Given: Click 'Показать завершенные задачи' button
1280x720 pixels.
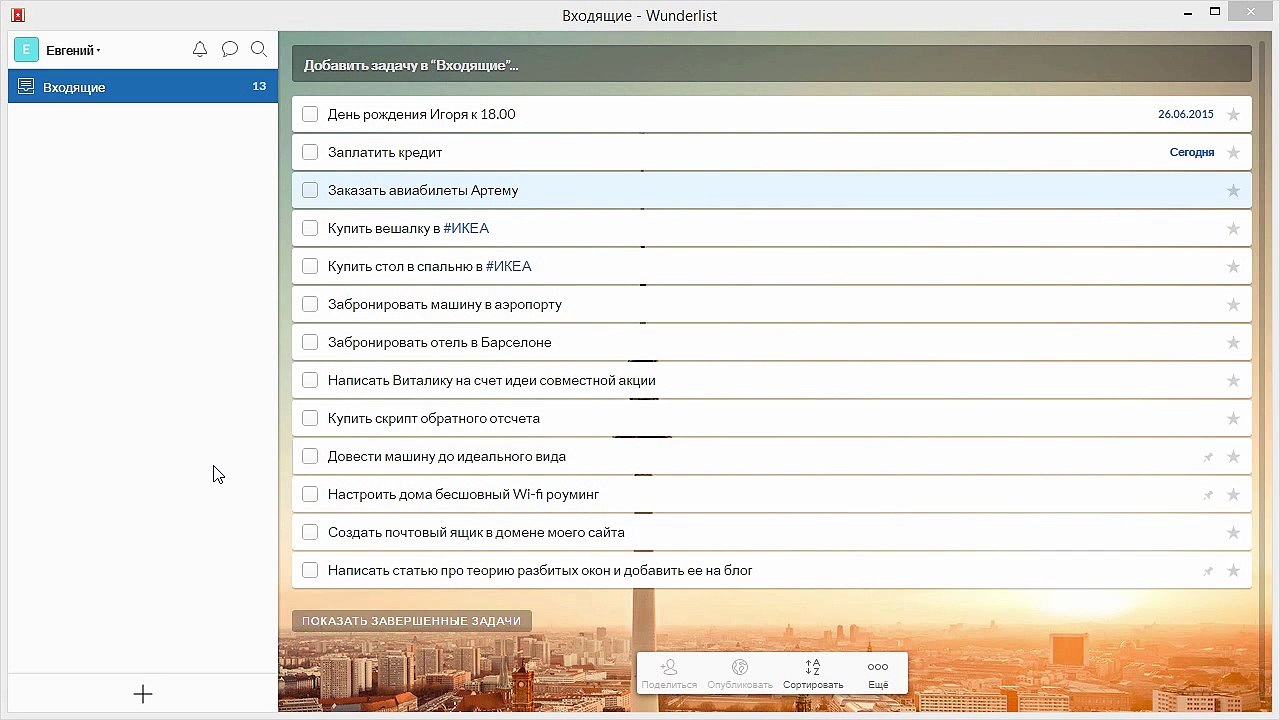Looking at the screenshot, I should coord(412,621).
